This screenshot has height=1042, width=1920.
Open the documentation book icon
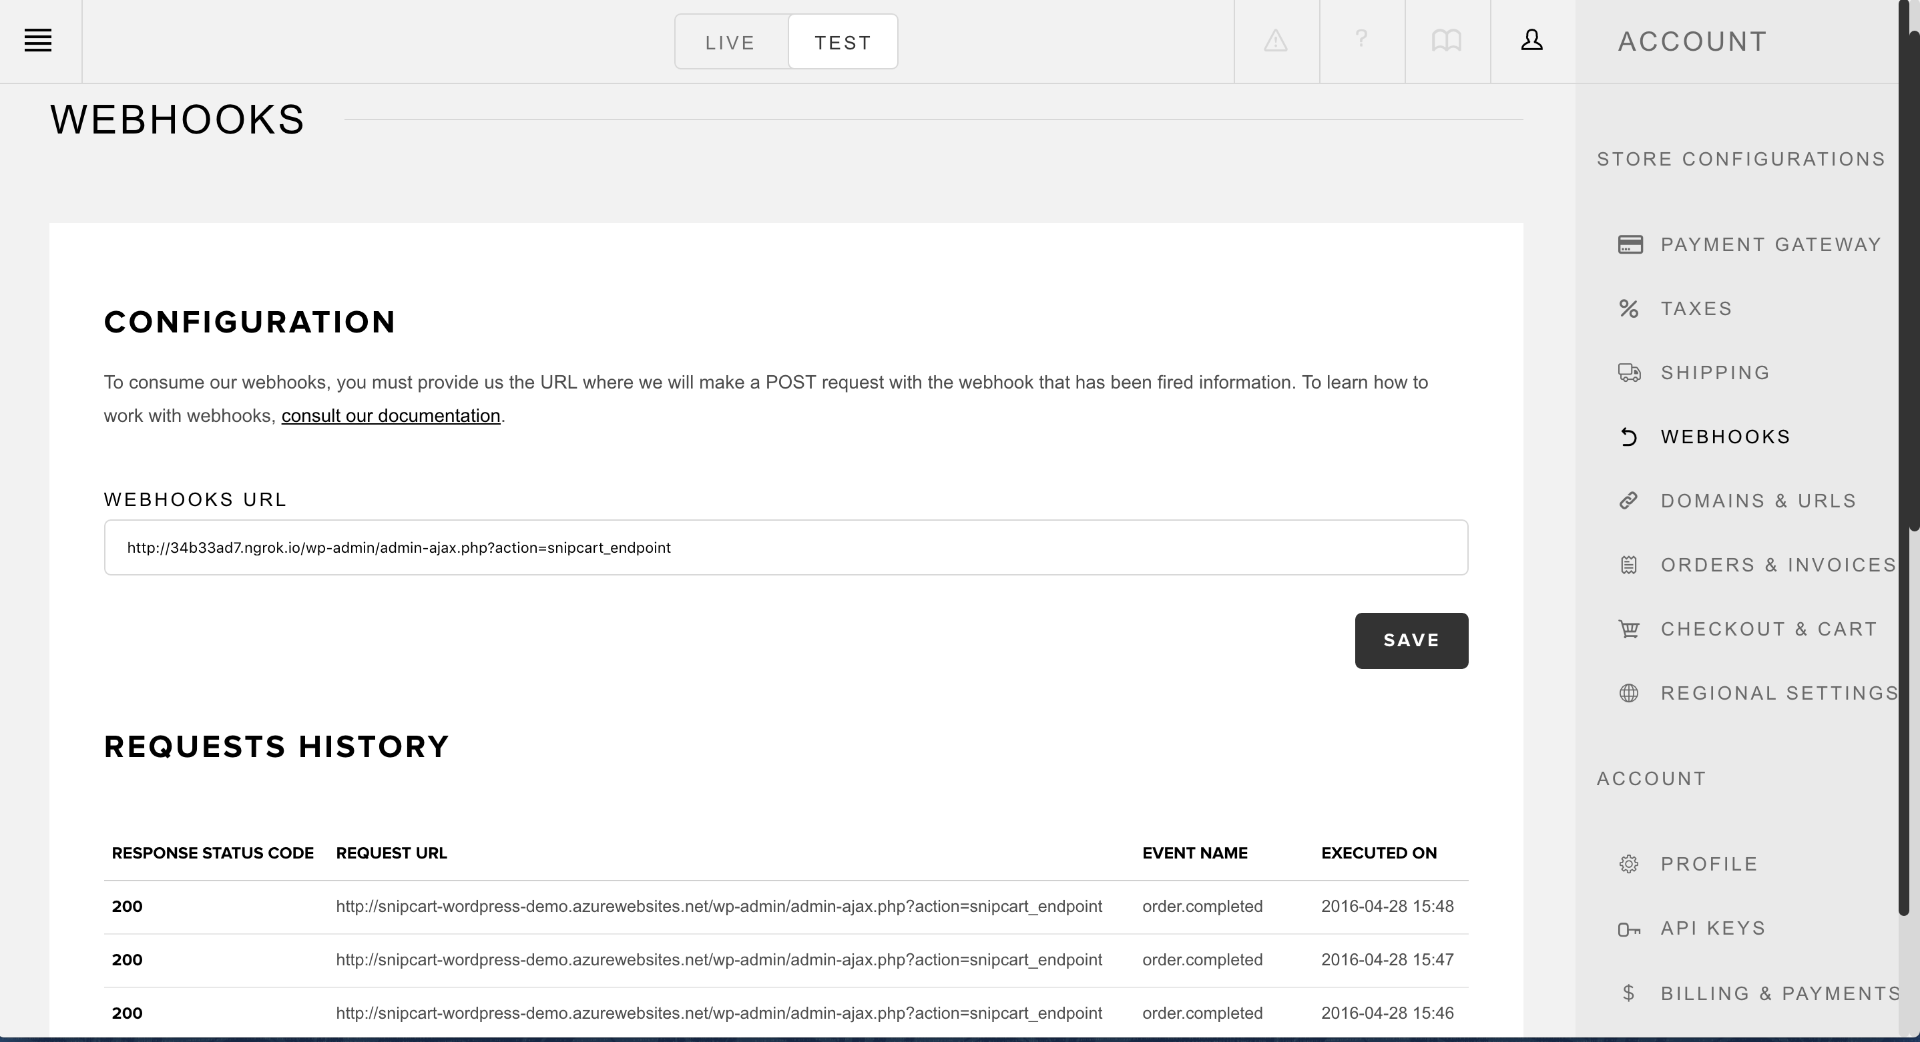(x=1446, y=41)
